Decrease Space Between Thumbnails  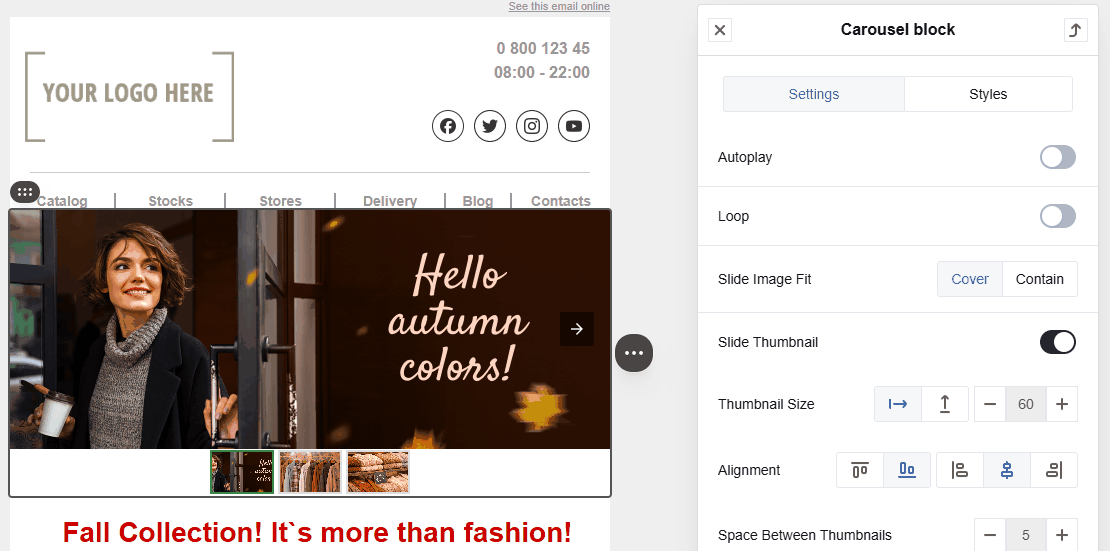click(990, 535)
